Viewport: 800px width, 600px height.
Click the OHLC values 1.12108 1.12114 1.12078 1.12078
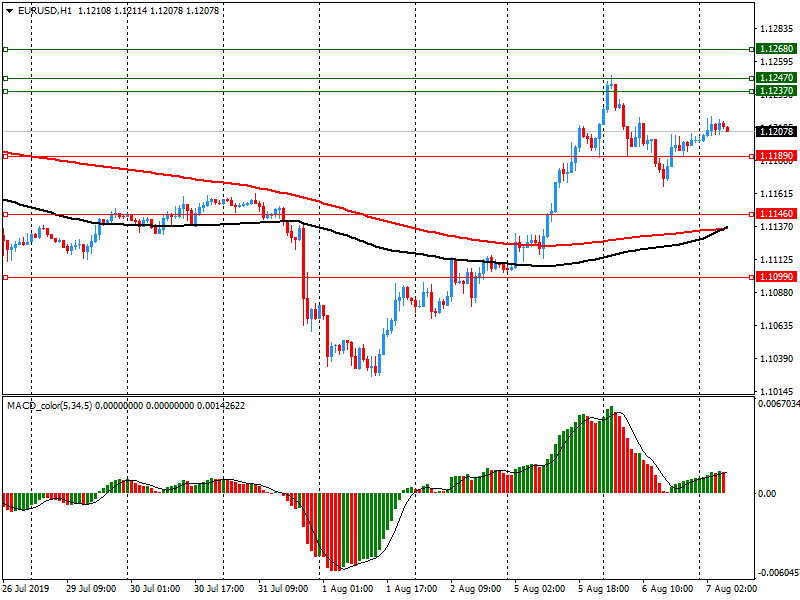pos(148,11)
